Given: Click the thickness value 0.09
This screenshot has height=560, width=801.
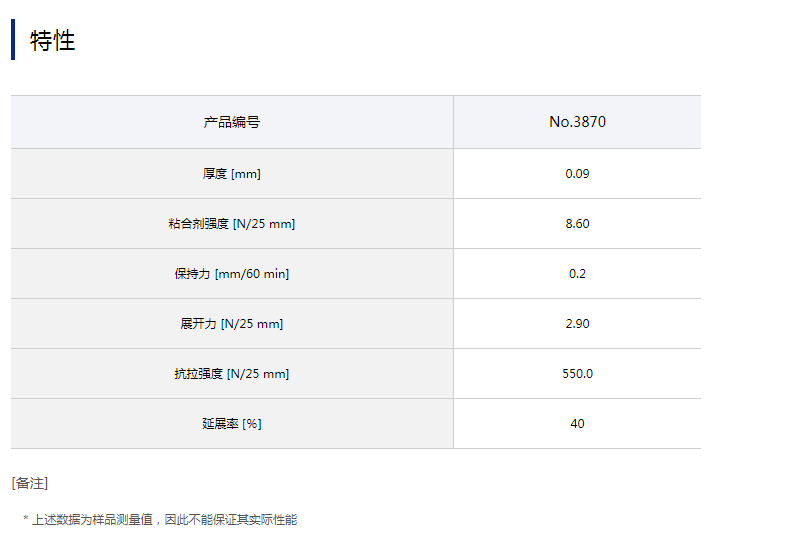Looking at the screenshot, I should (577, 174).
